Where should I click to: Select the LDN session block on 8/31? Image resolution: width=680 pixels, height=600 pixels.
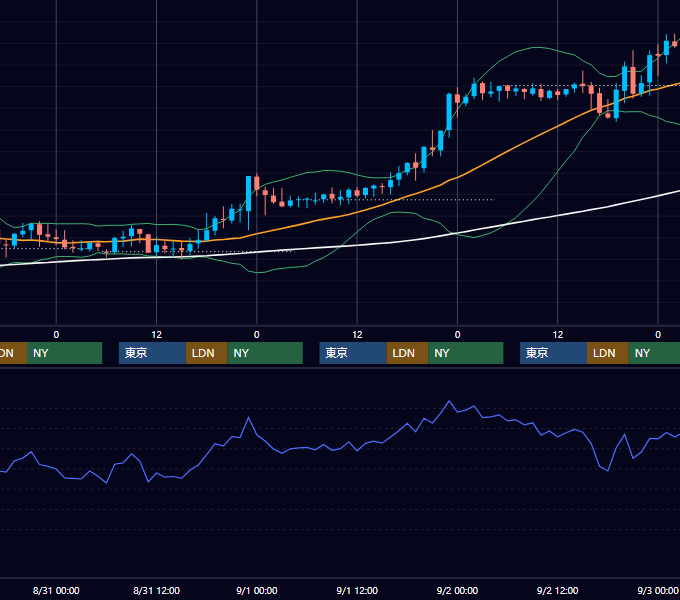tap(206, 353)
